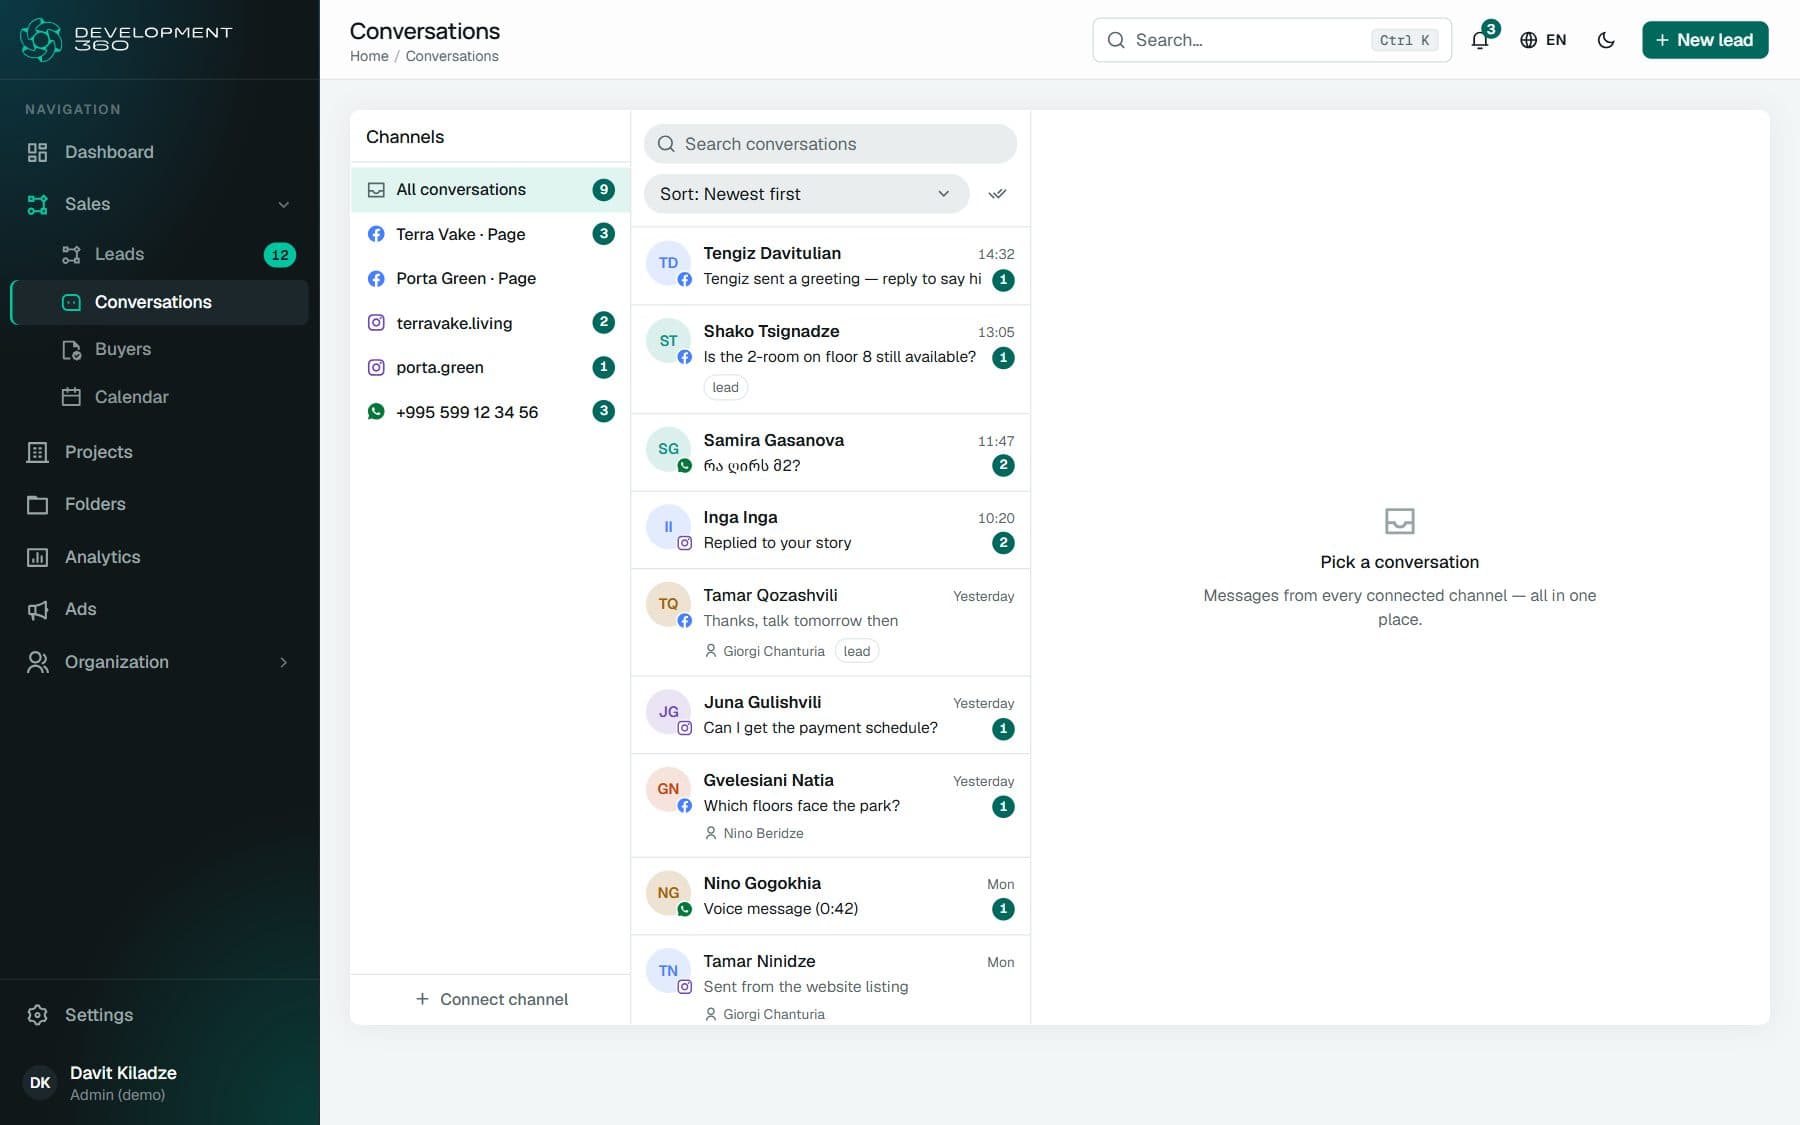Click SG avatar of Samira Gasanova
1800x1125 pixels.
(x=668, y=449)
